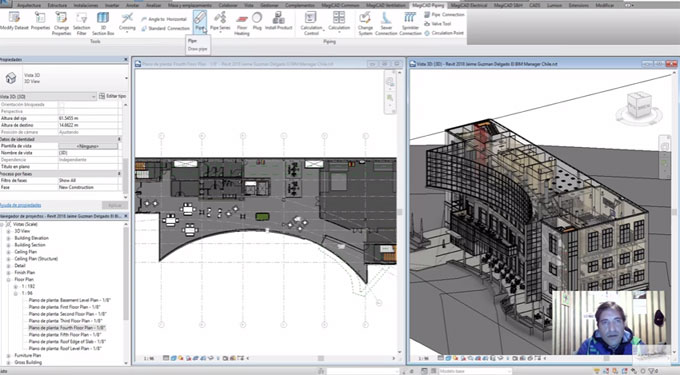Select the Floor Heating tool

tap(242, 24)
